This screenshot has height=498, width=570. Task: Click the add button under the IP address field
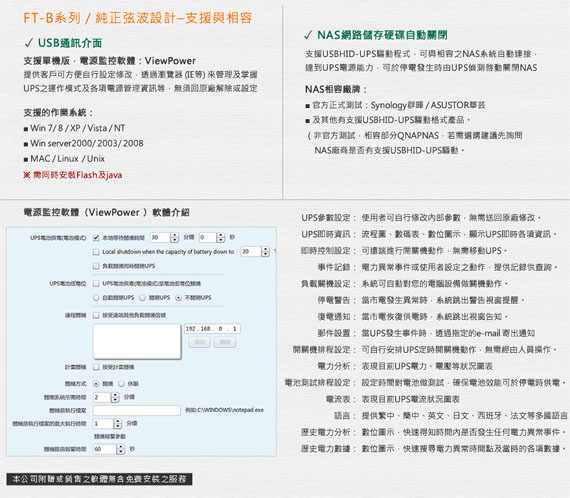pyautogui.click(x=199, y=342)
